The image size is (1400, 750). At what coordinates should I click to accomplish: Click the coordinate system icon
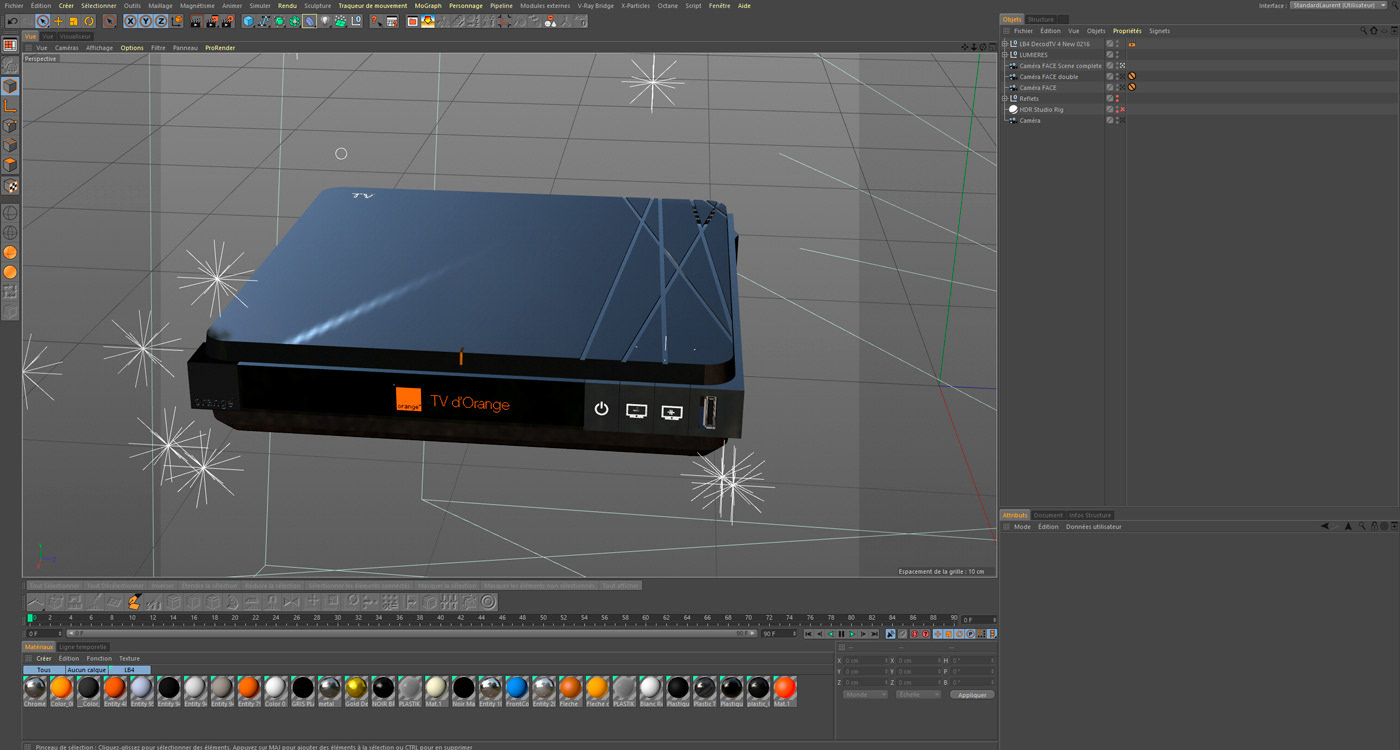tap(177, 21)
